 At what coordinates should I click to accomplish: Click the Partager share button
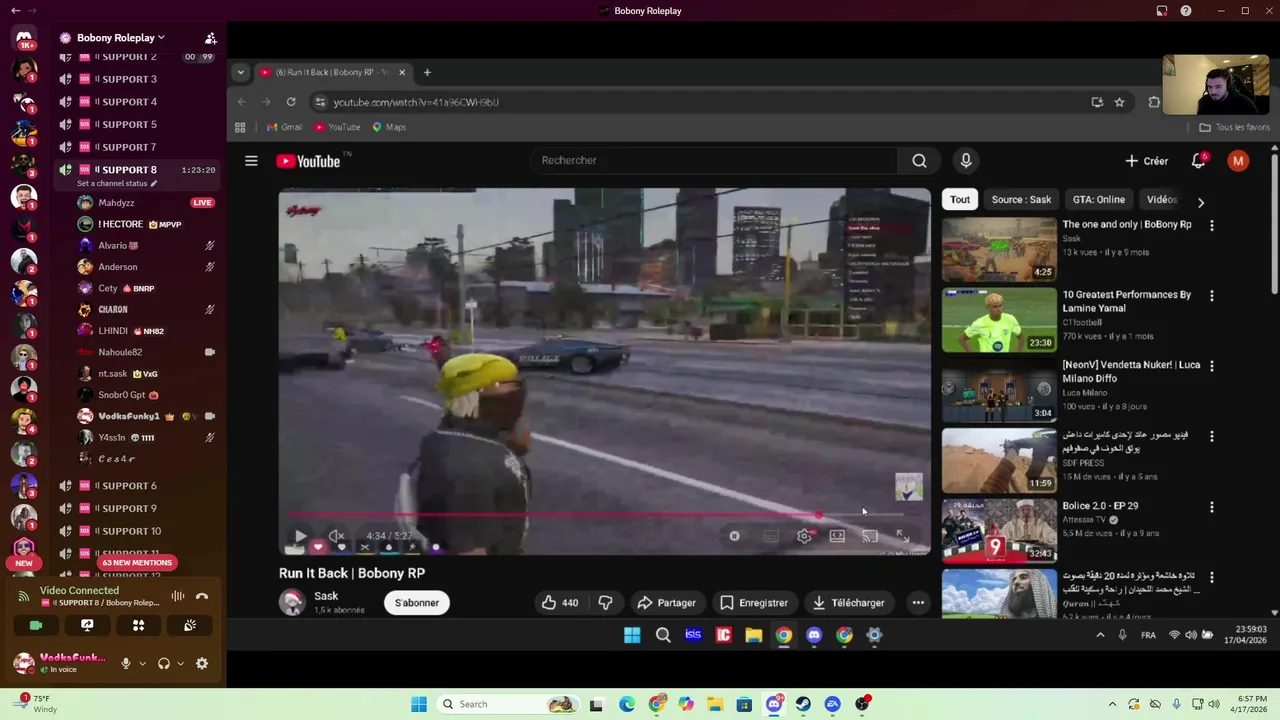666,603
